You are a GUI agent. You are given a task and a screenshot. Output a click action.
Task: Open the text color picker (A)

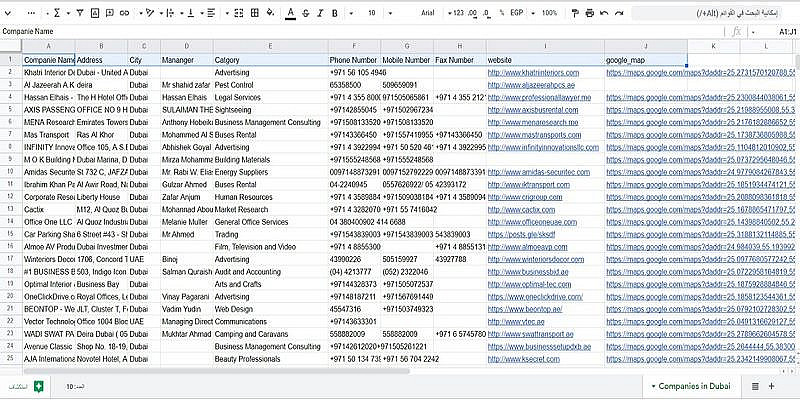(290, 13)
